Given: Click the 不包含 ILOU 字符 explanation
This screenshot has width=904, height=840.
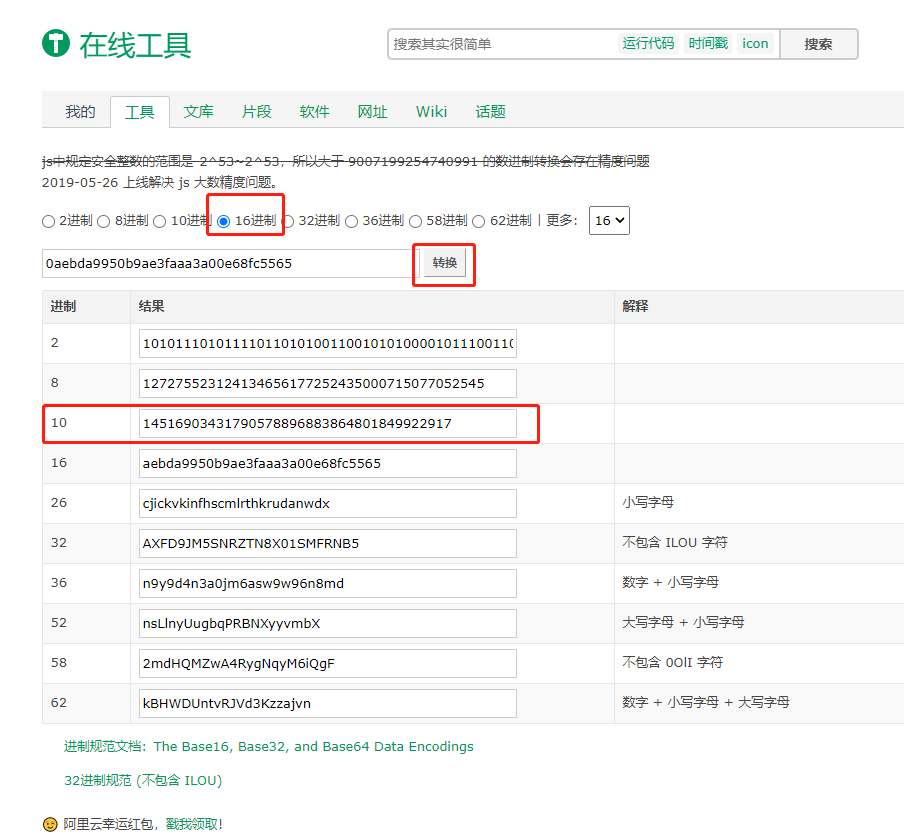Looking at the screenshot, I should 675,543.
